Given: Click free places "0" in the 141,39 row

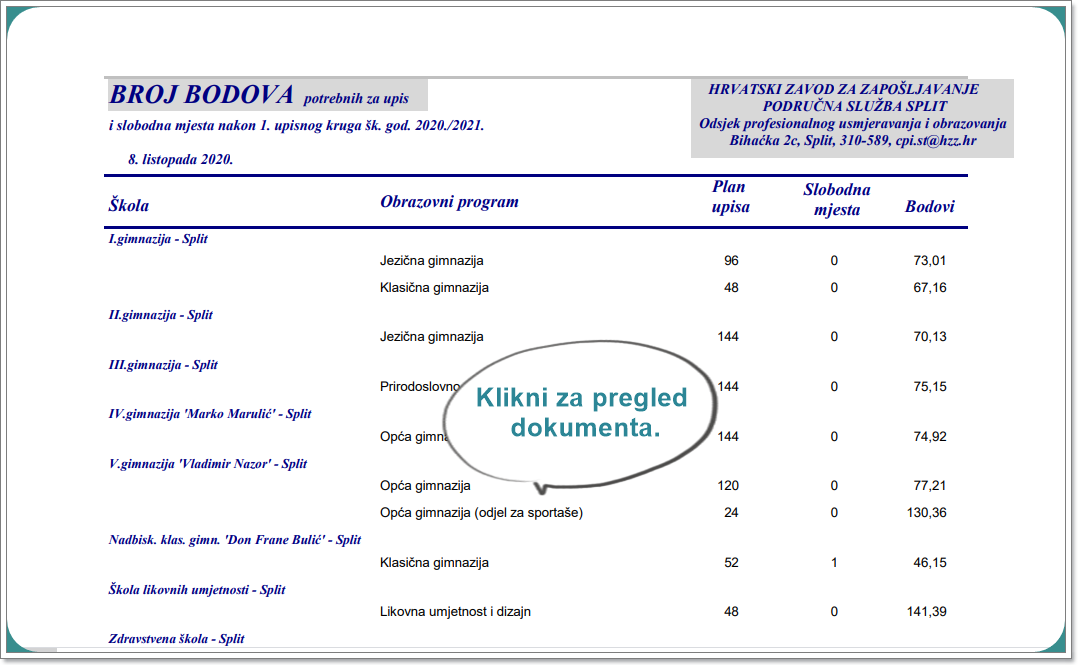Looking at the screenshot, I should pyautogui.click(x=834, y=611).
